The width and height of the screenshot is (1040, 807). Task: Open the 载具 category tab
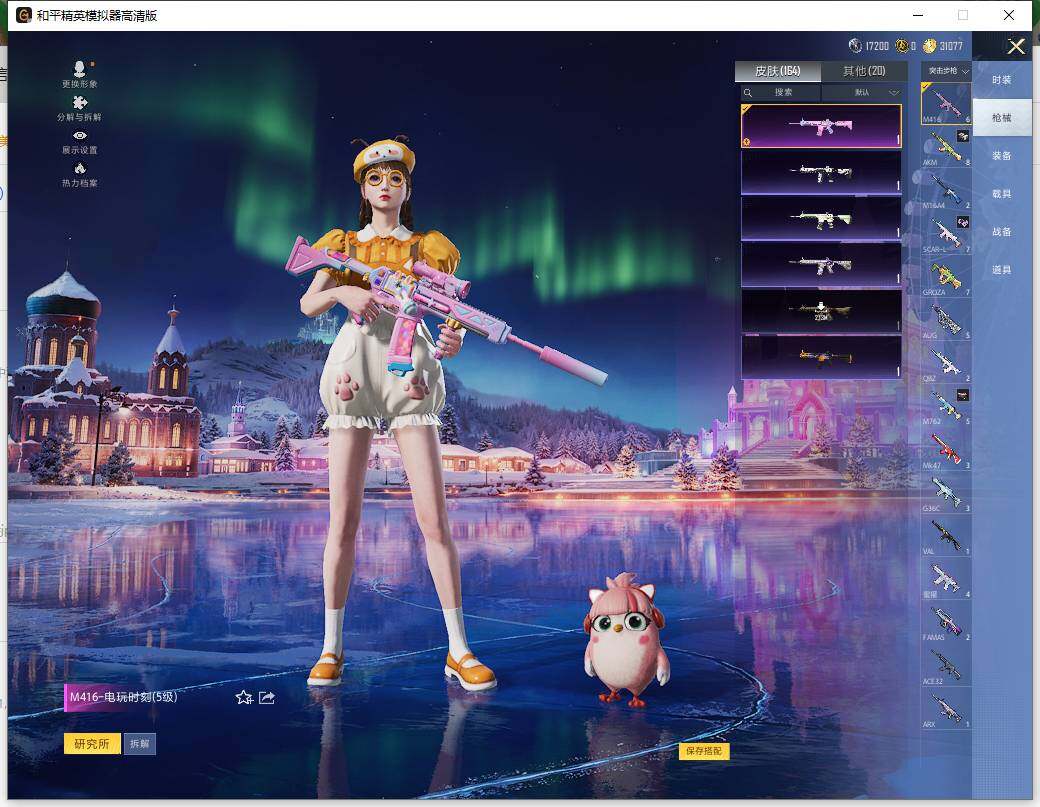pos(1002,194)
